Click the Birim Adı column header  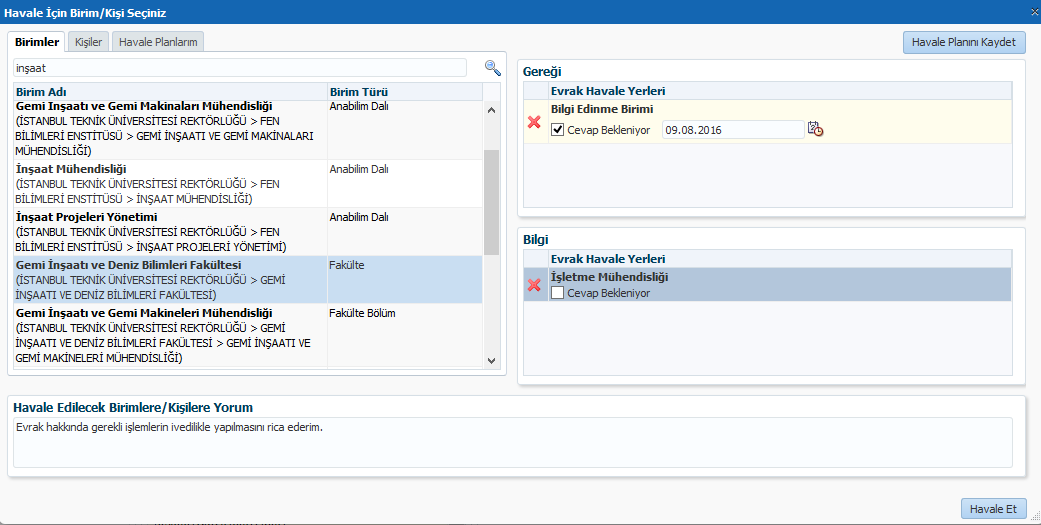coord(171,92)
